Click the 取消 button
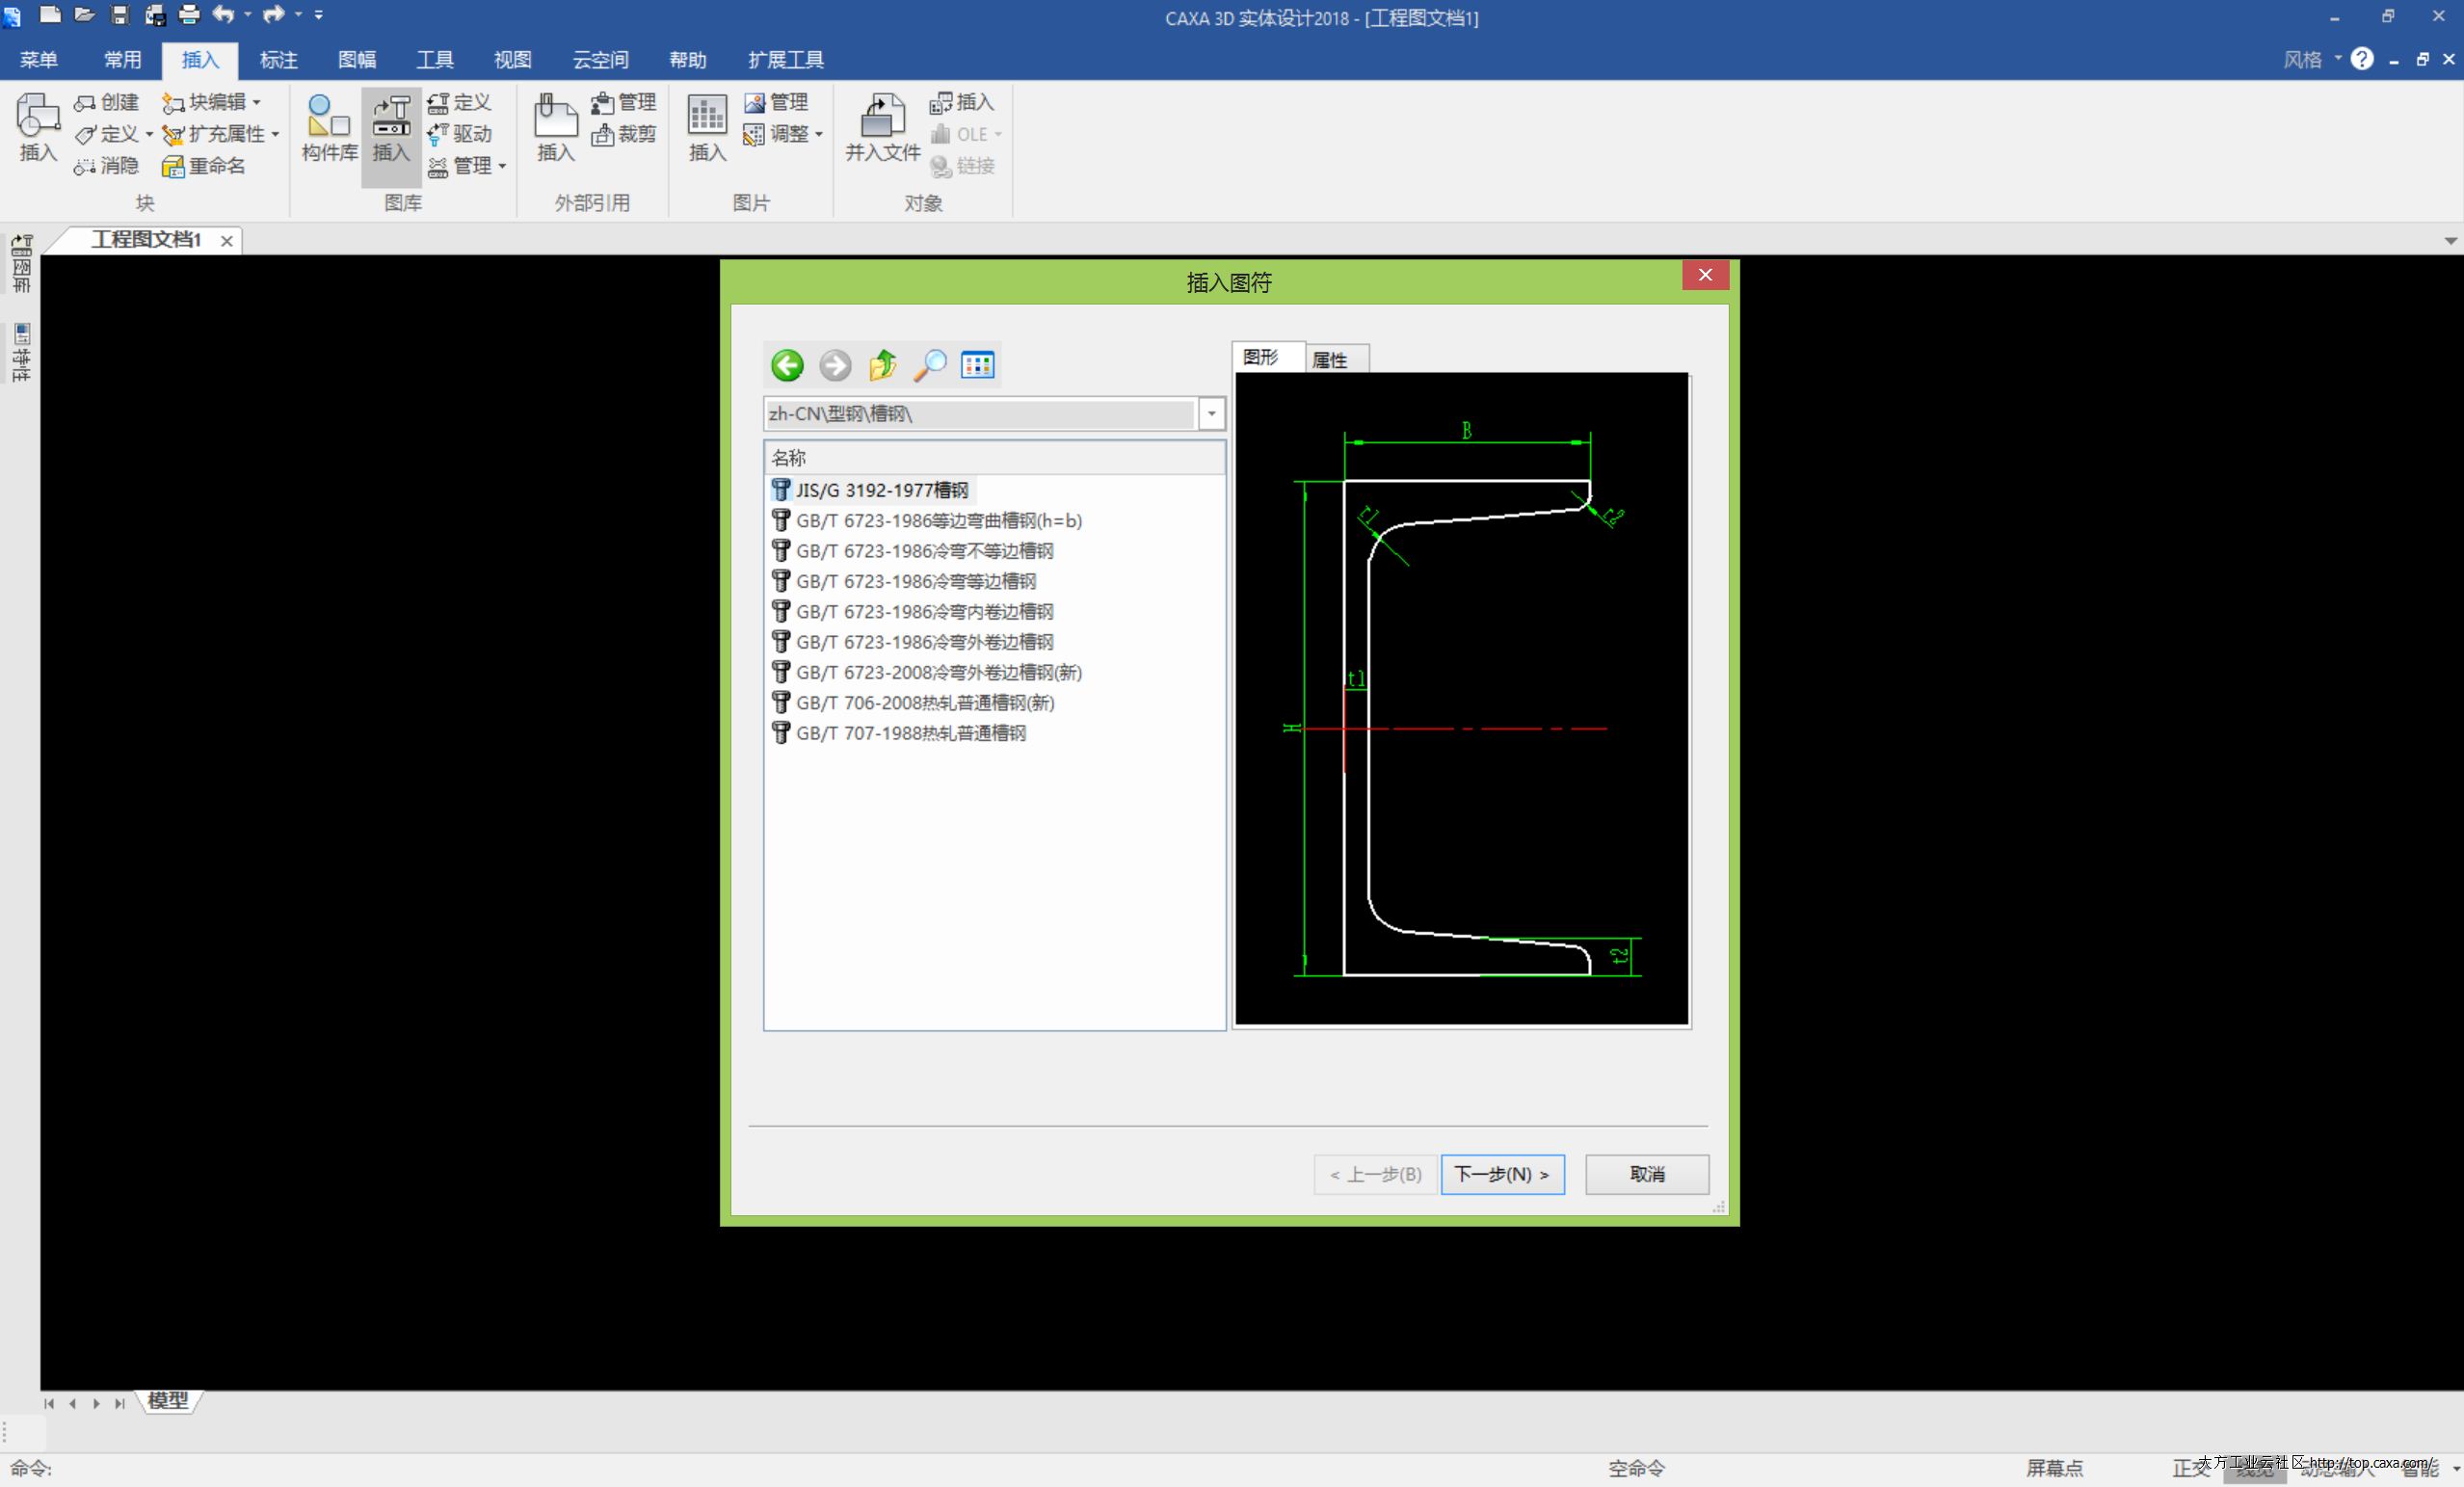The width and height of the screenshot is (2464, 1487). (x=1646, y=1174)
